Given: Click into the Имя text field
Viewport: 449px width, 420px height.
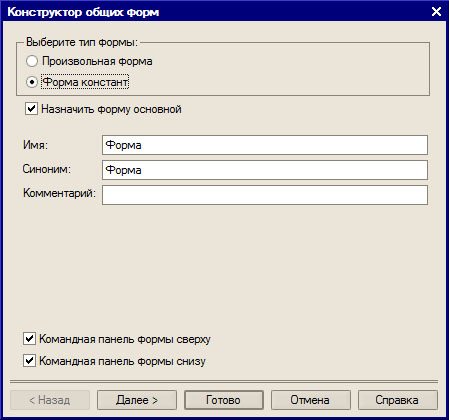Looking at the screenshot, I should pos(265,145).
